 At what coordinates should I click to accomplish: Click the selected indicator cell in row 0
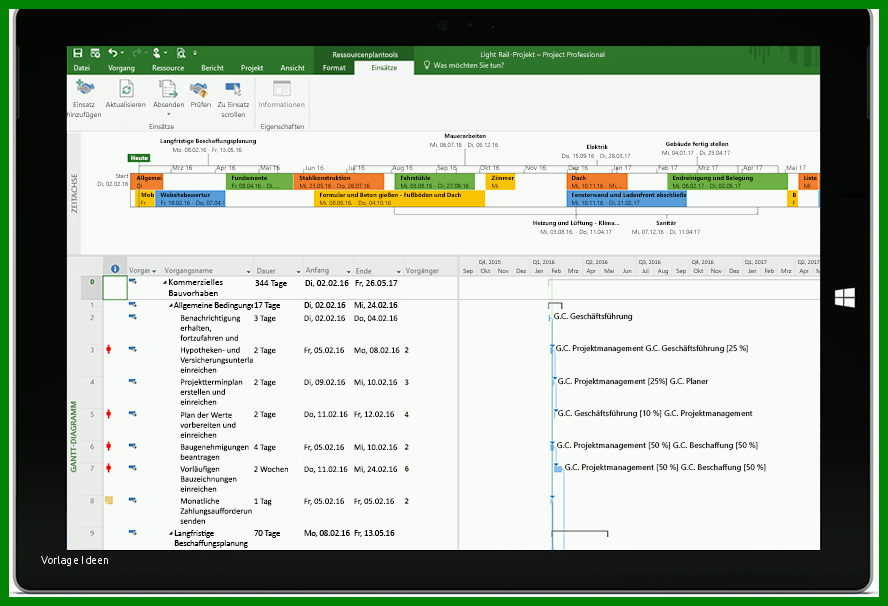pos(115,288)
